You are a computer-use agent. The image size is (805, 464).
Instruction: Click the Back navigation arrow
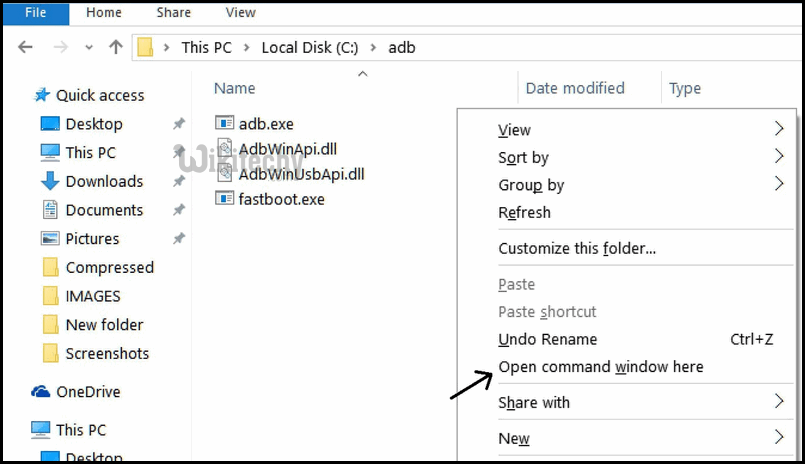[26, 47]
